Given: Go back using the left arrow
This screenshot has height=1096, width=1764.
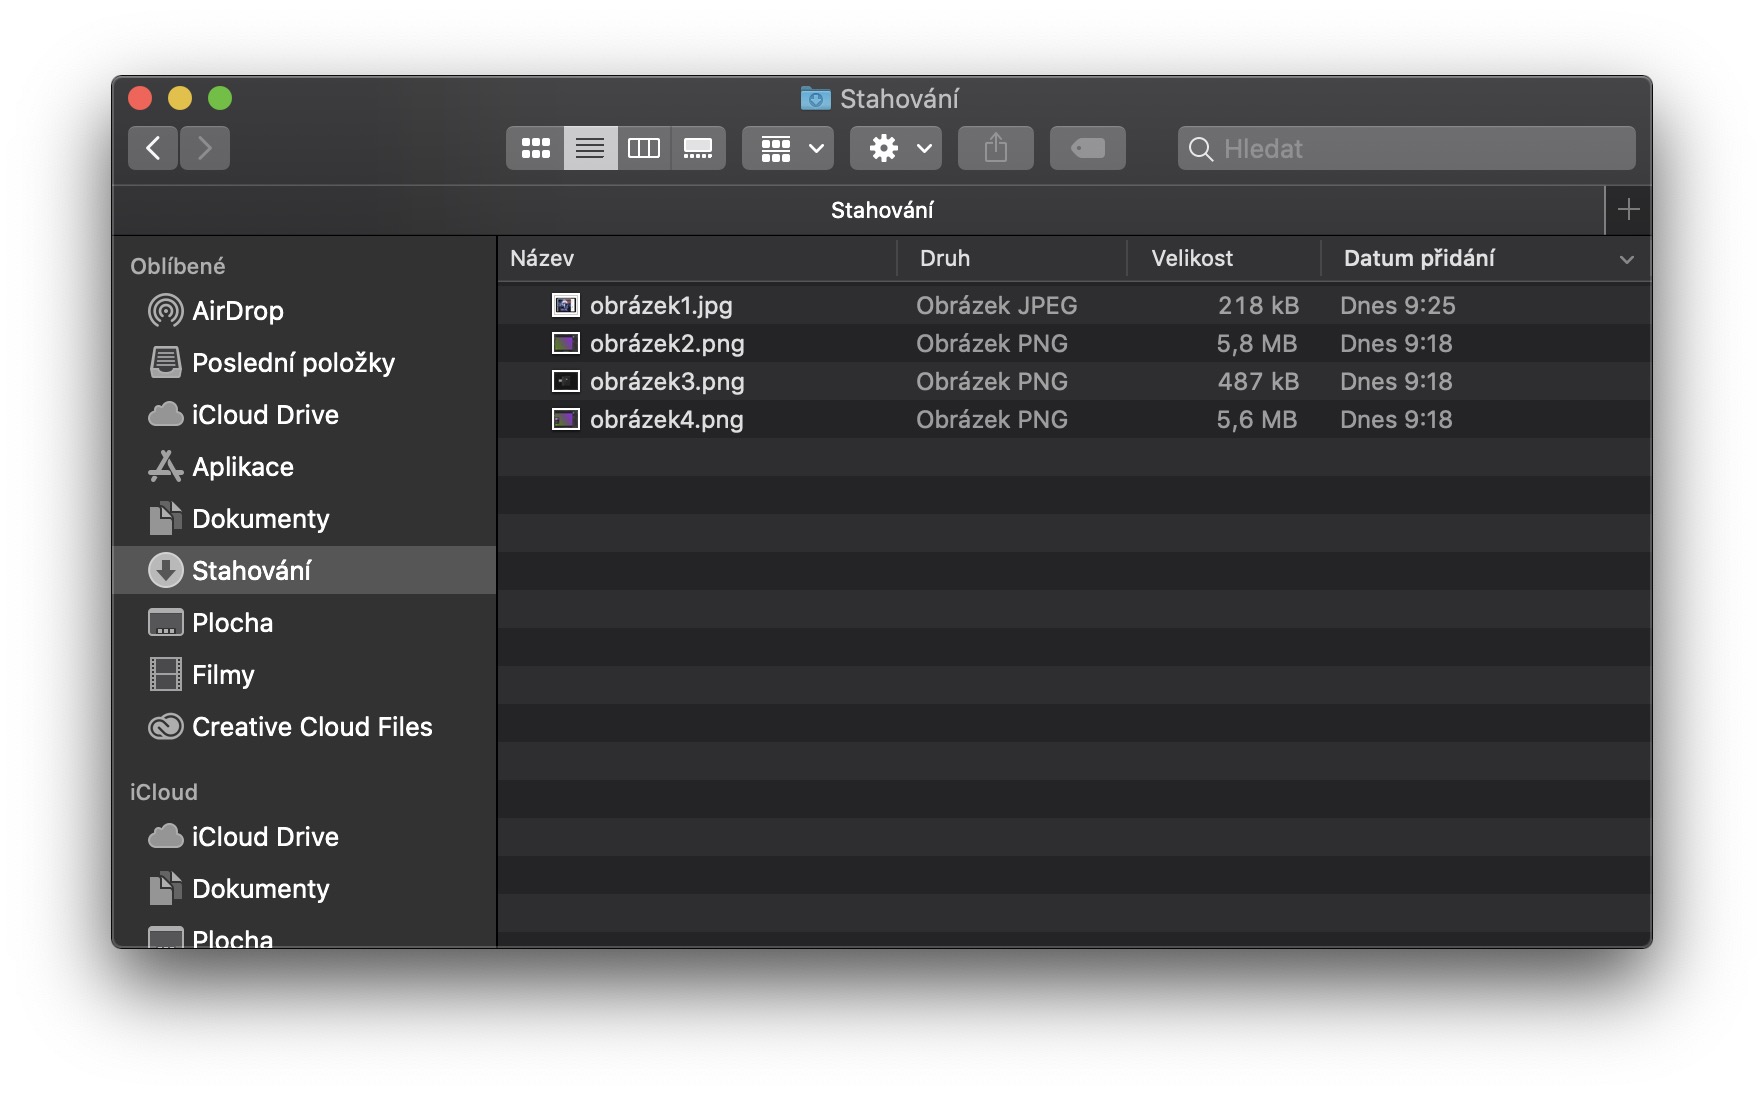Looking at the screenshot, I should (153, 149).
